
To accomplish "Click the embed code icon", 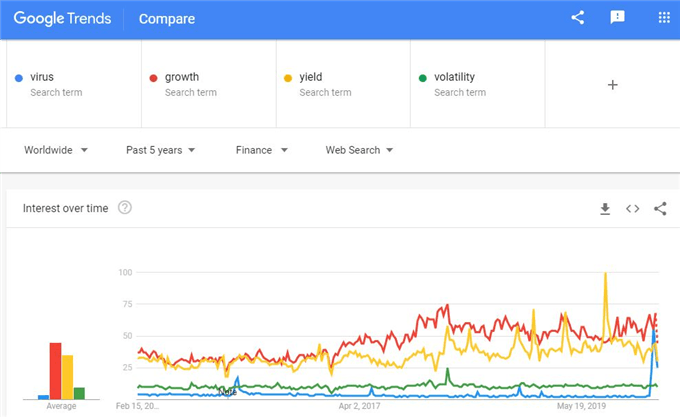I will (632, 208).
